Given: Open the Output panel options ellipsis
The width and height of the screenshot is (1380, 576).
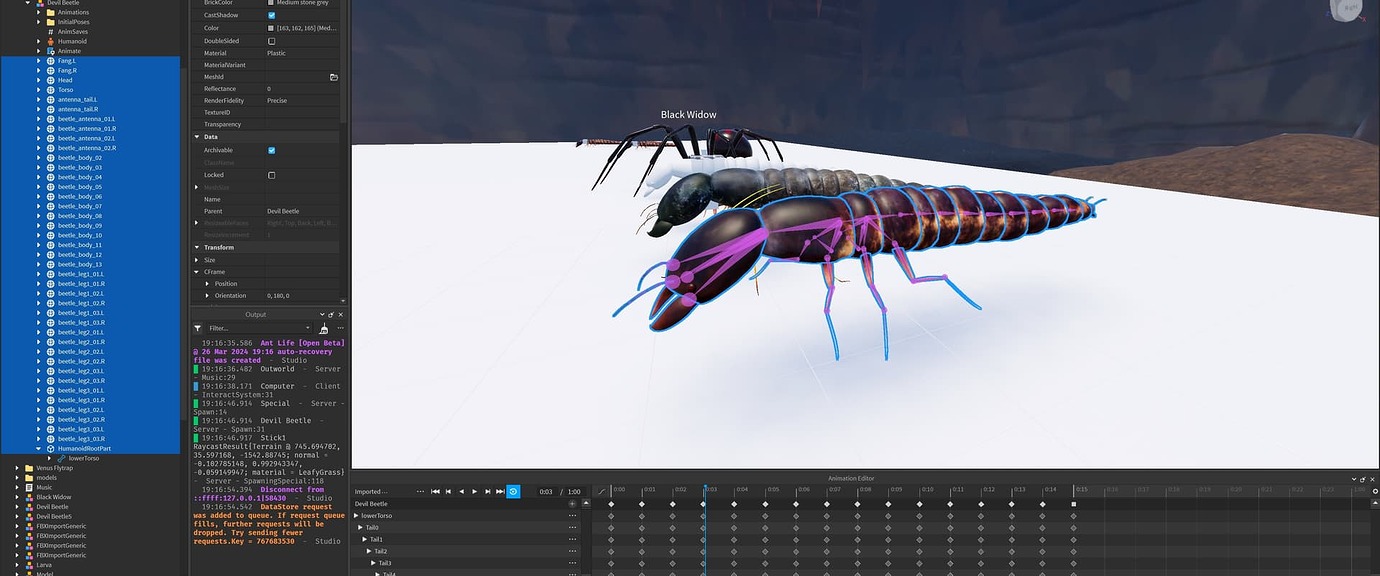Looking at the screenshot, I should (339, 328).
